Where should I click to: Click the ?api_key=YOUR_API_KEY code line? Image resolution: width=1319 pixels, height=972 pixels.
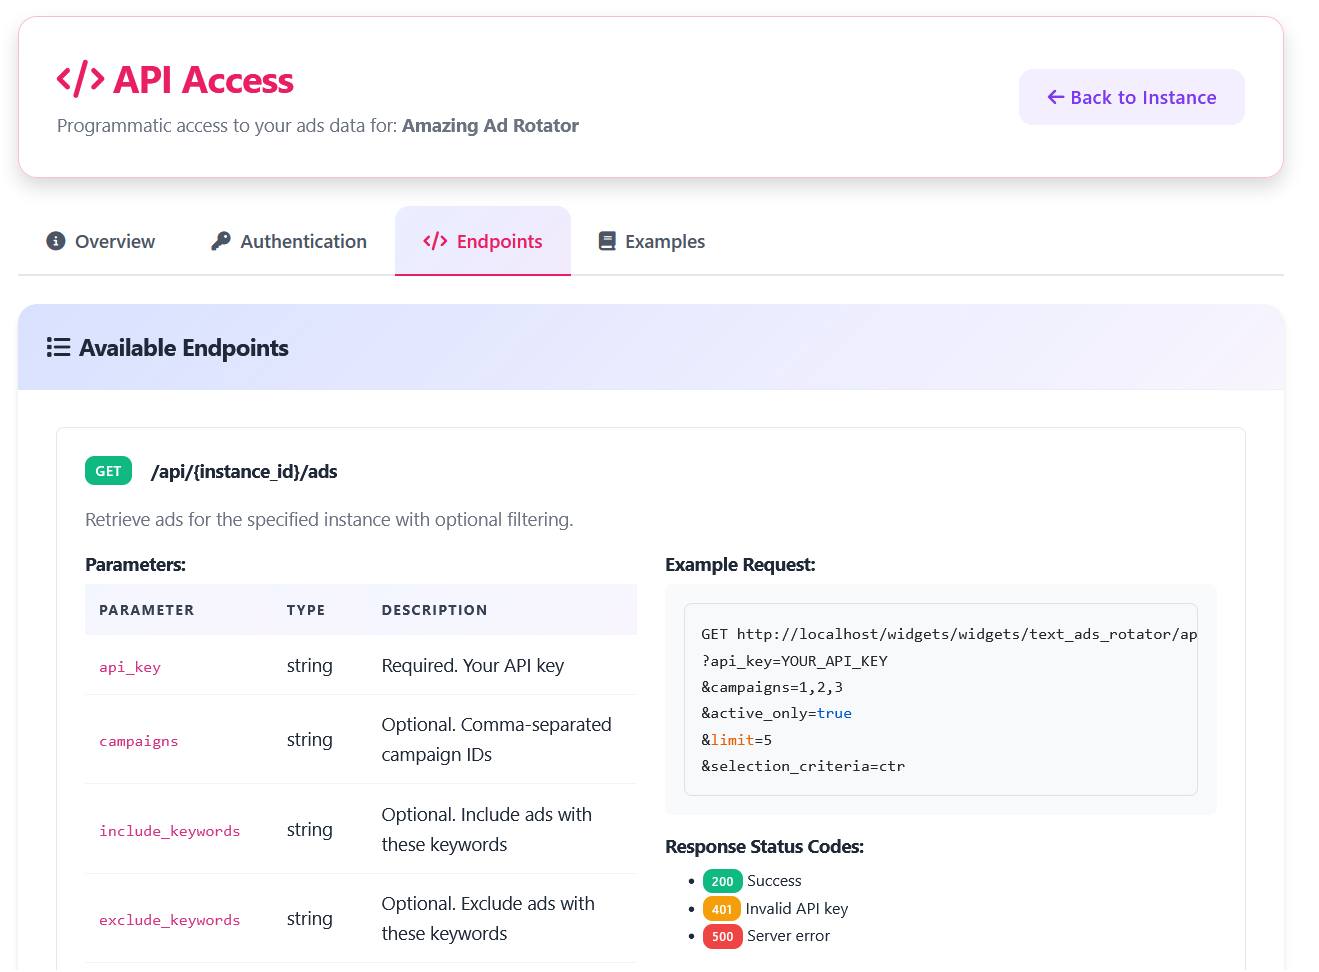[x=794, y=661]
